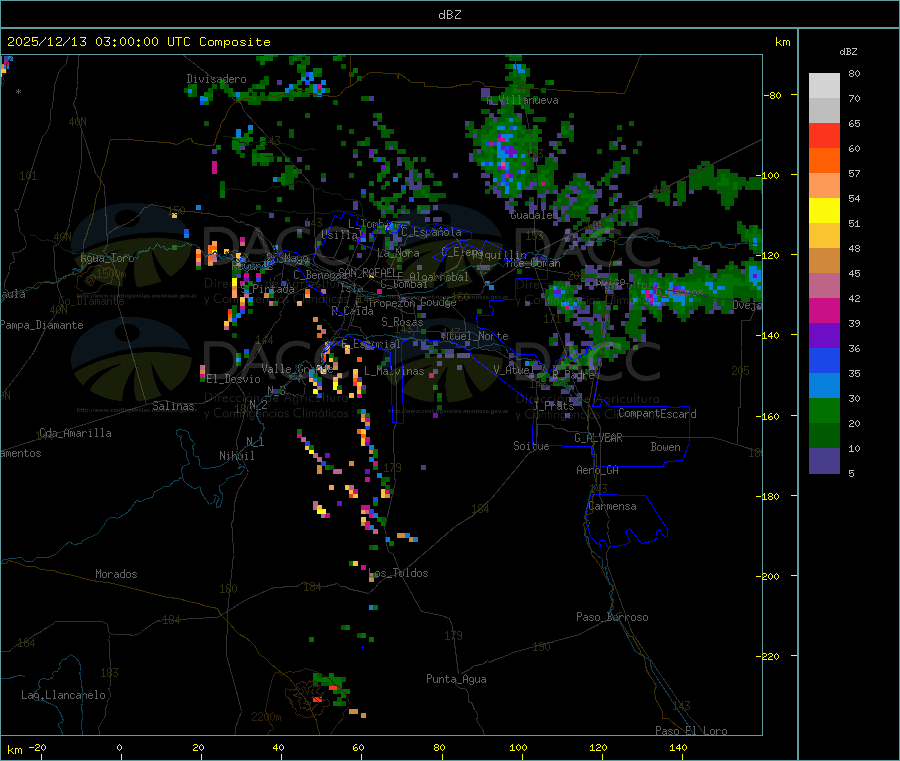The image size is (900, 761).
Task: Click the bright green 20-30 dBZ legend swatch
Action: coord(824,410)
